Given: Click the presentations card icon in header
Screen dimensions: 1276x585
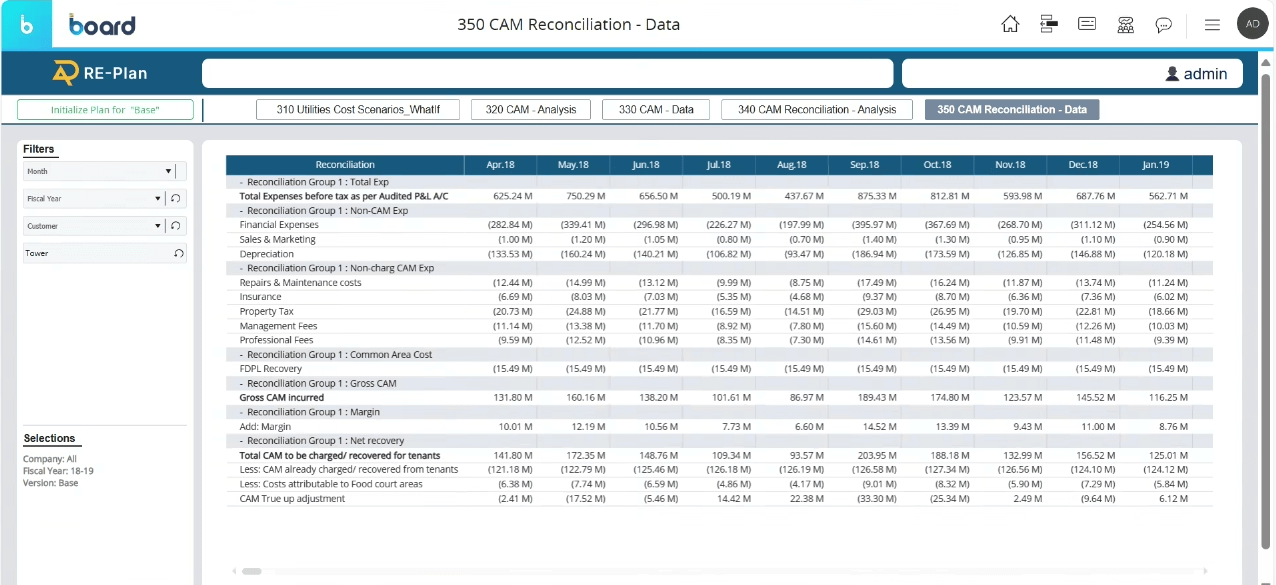Looking at the screenshot, I should [1087, 24].
